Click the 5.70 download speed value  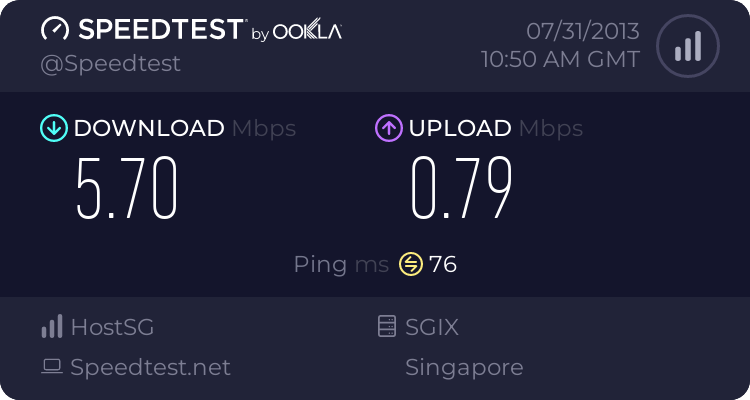(x=127, y=188)
